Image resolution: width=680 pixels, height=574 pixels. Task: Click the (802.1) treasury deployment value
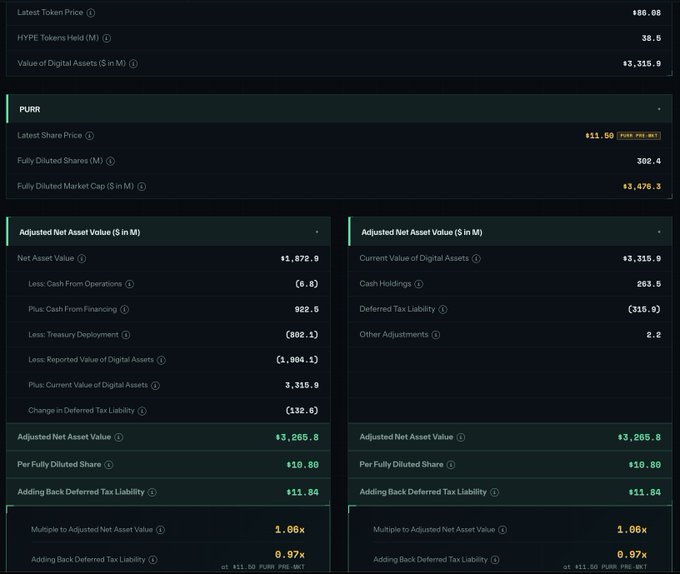click(x=302, y=335)
